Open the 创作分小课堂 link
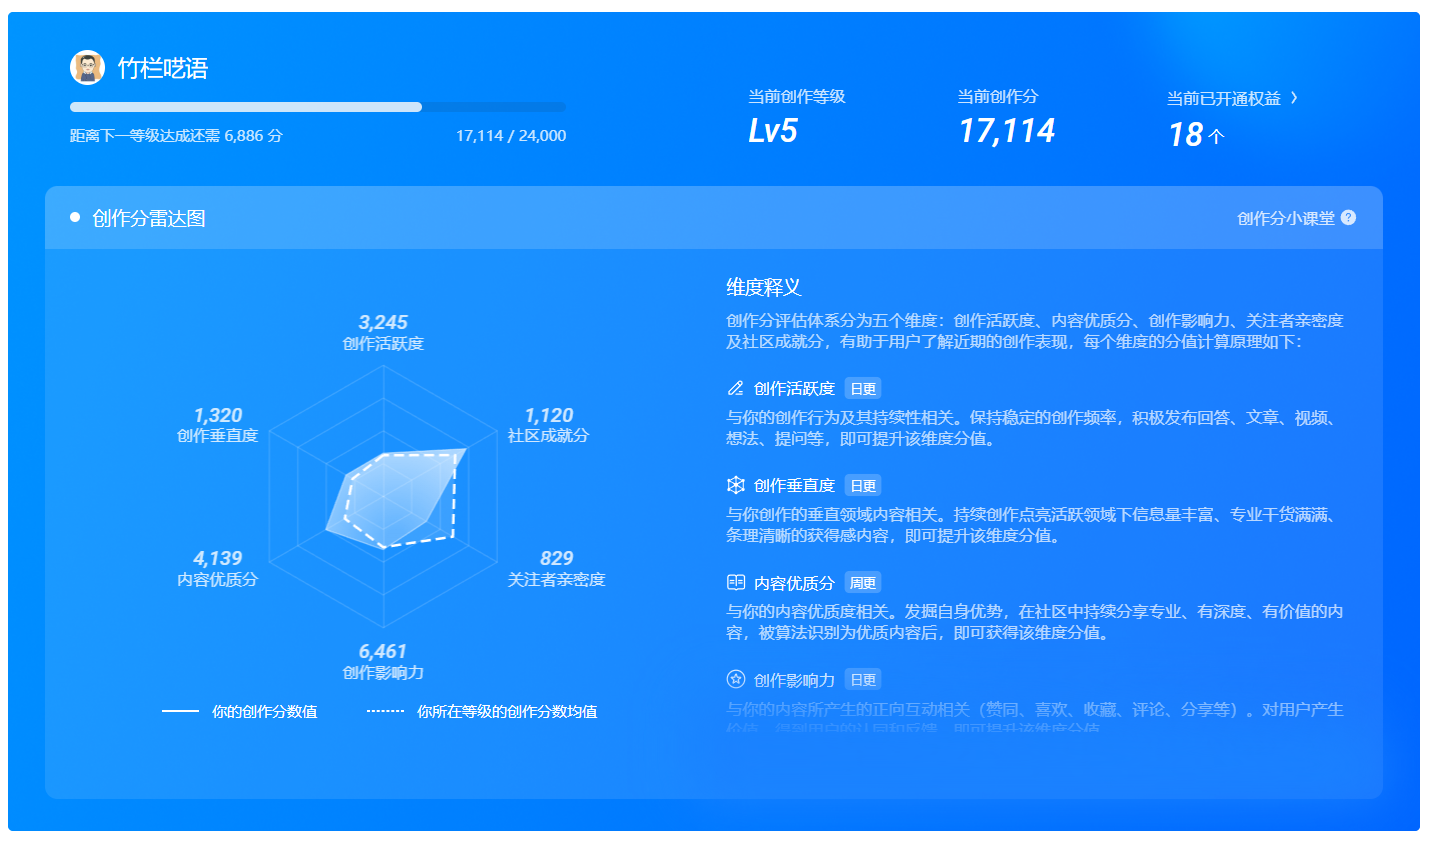The image size is (1429, 841). click(x=1285, y=218)
